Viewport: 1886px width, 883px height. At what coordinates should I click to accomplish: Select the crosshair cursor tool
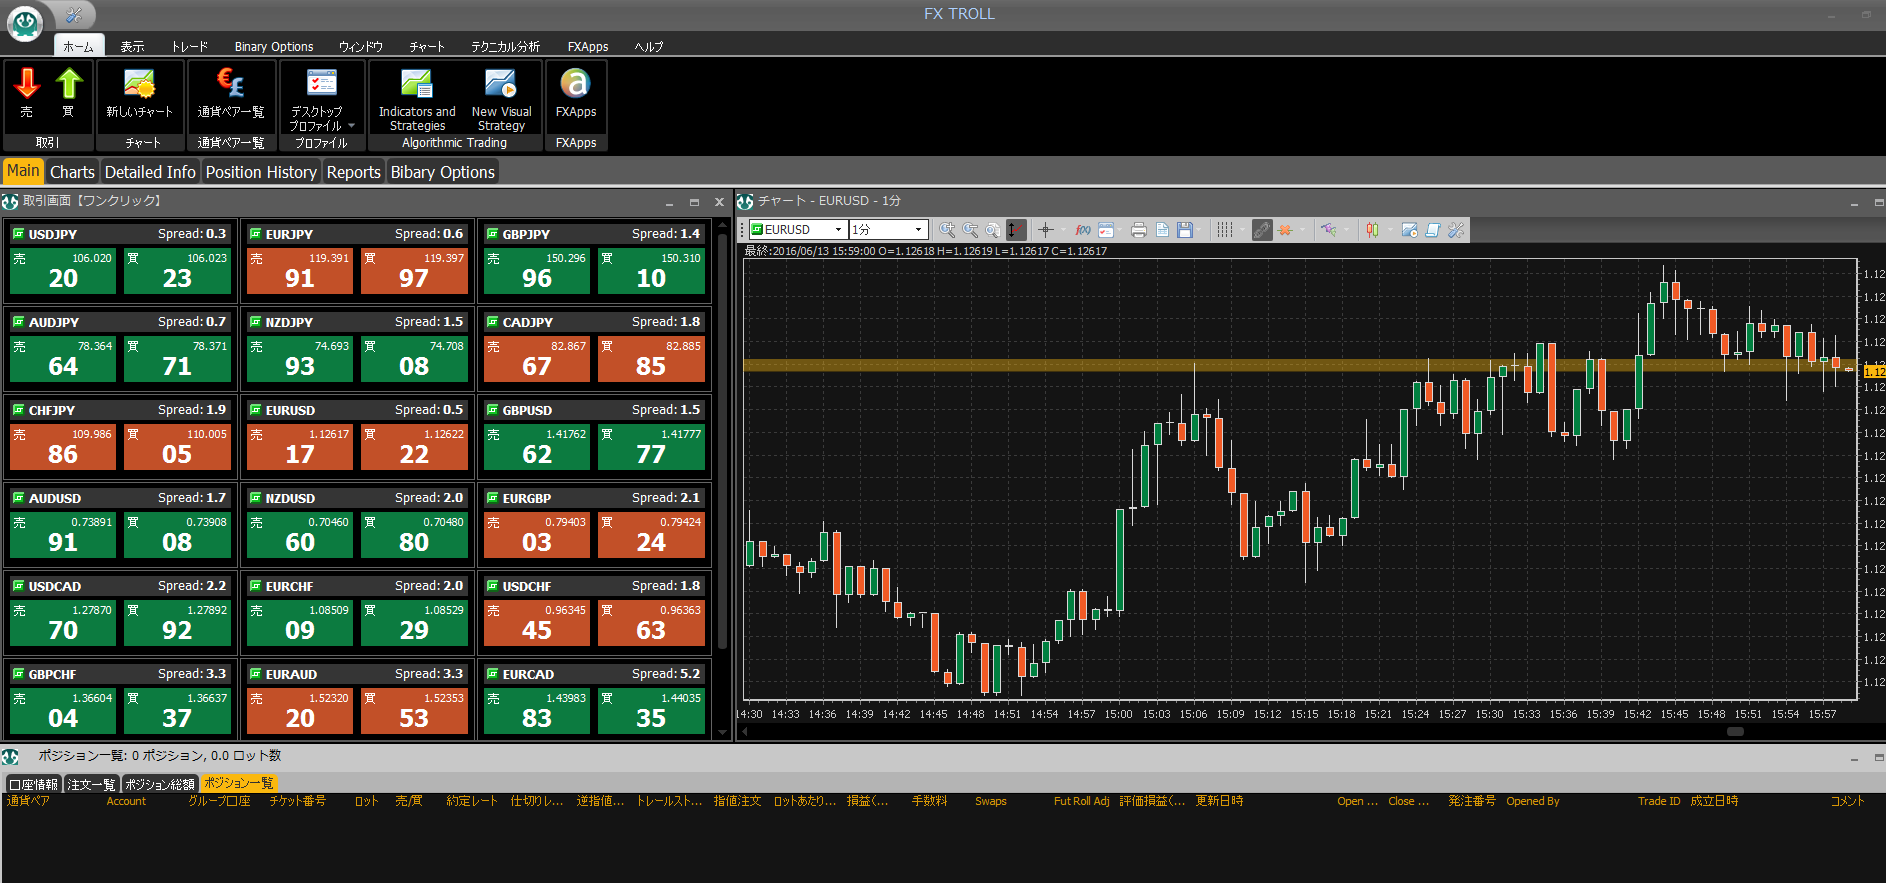[x=1046, y=230]
